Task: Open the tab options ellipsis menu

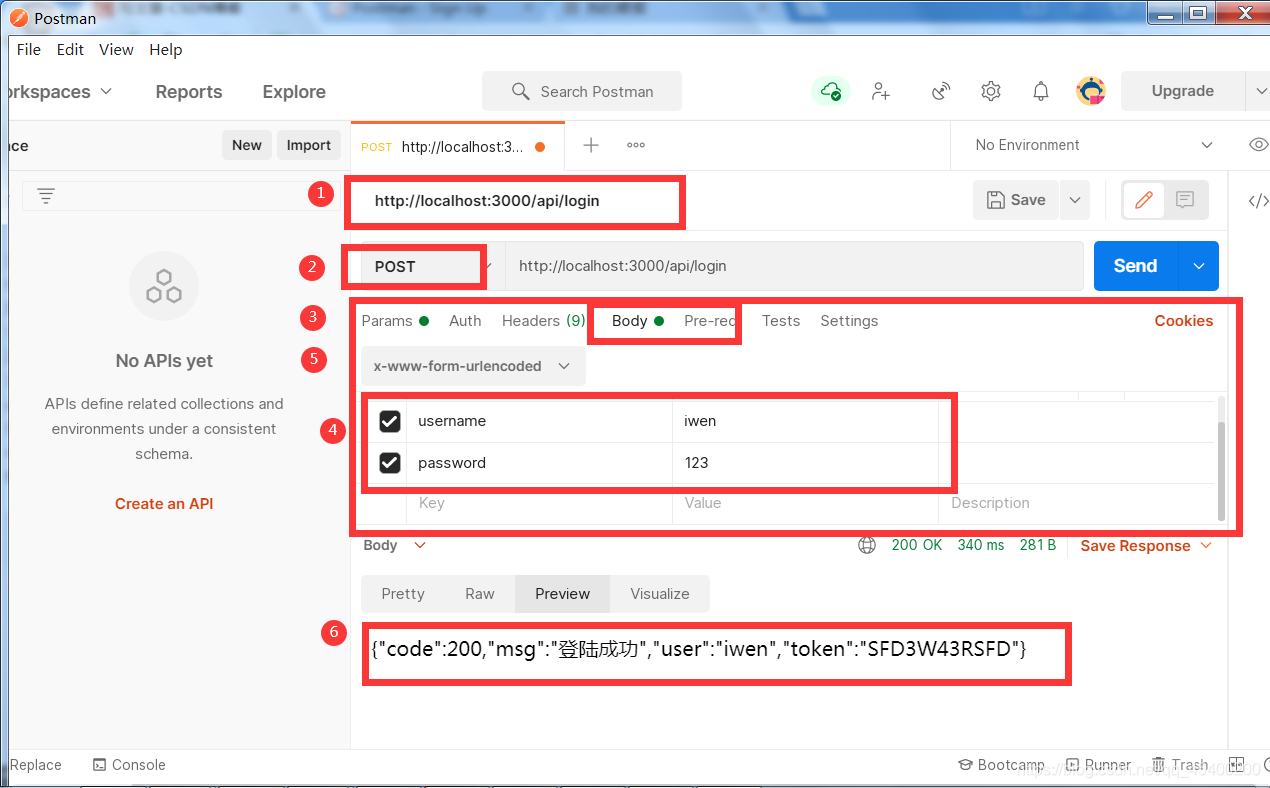Action: (636, 145)
